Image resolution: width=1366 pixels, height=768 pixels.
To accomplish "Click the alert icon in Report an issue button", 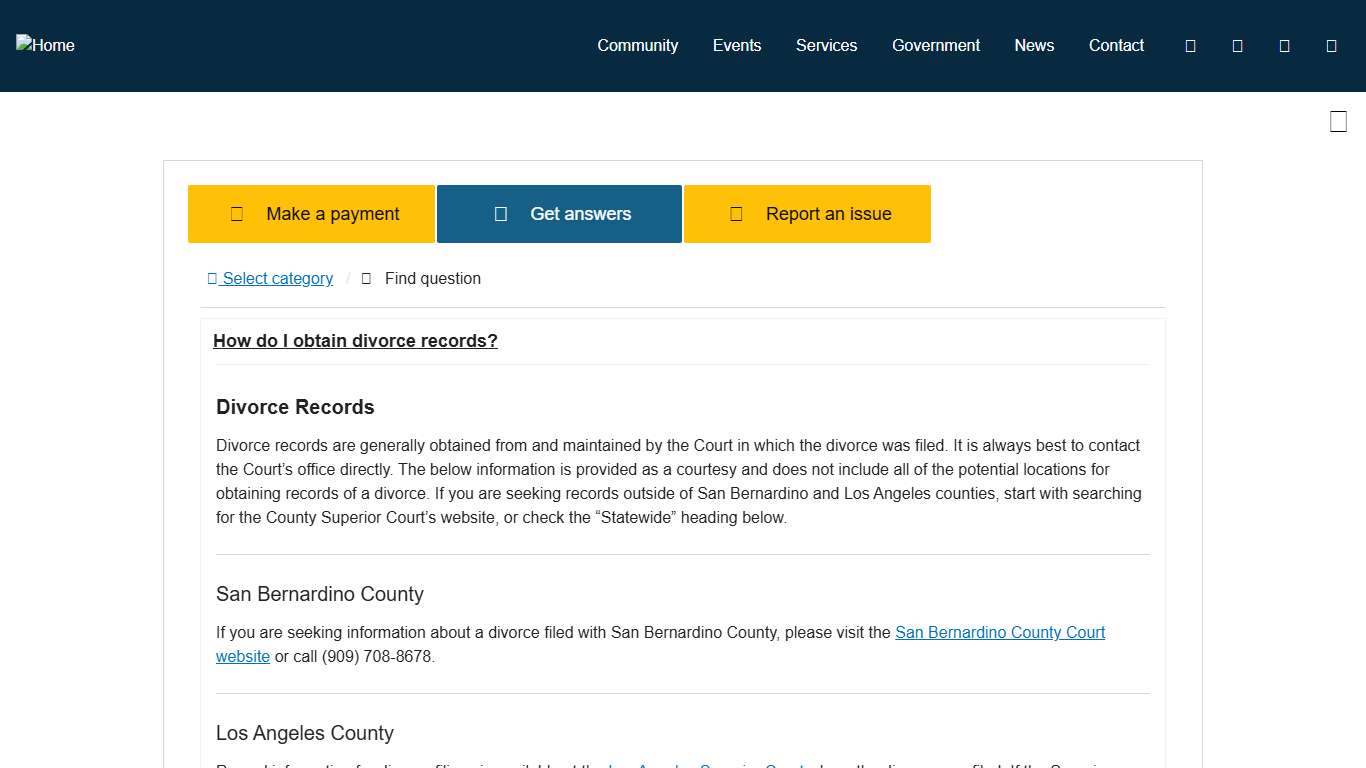I will pos(736,213).
